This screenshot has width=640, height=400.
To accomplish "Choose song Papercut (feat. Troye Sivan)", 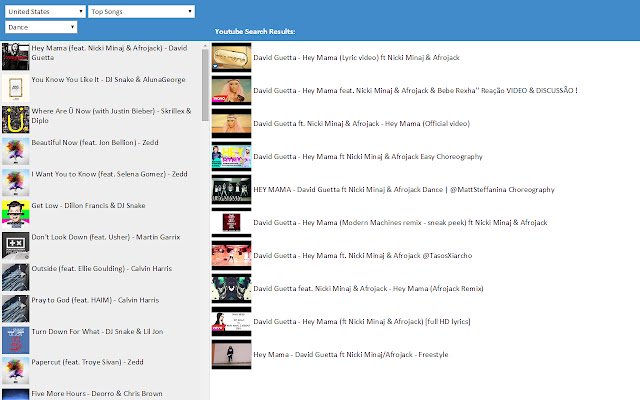I will pyautogui.click(x=87, y=362).
